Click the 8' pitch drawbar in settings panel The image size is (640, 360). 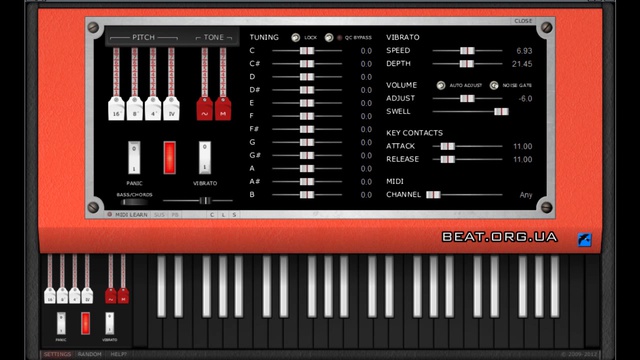[135, 108]
